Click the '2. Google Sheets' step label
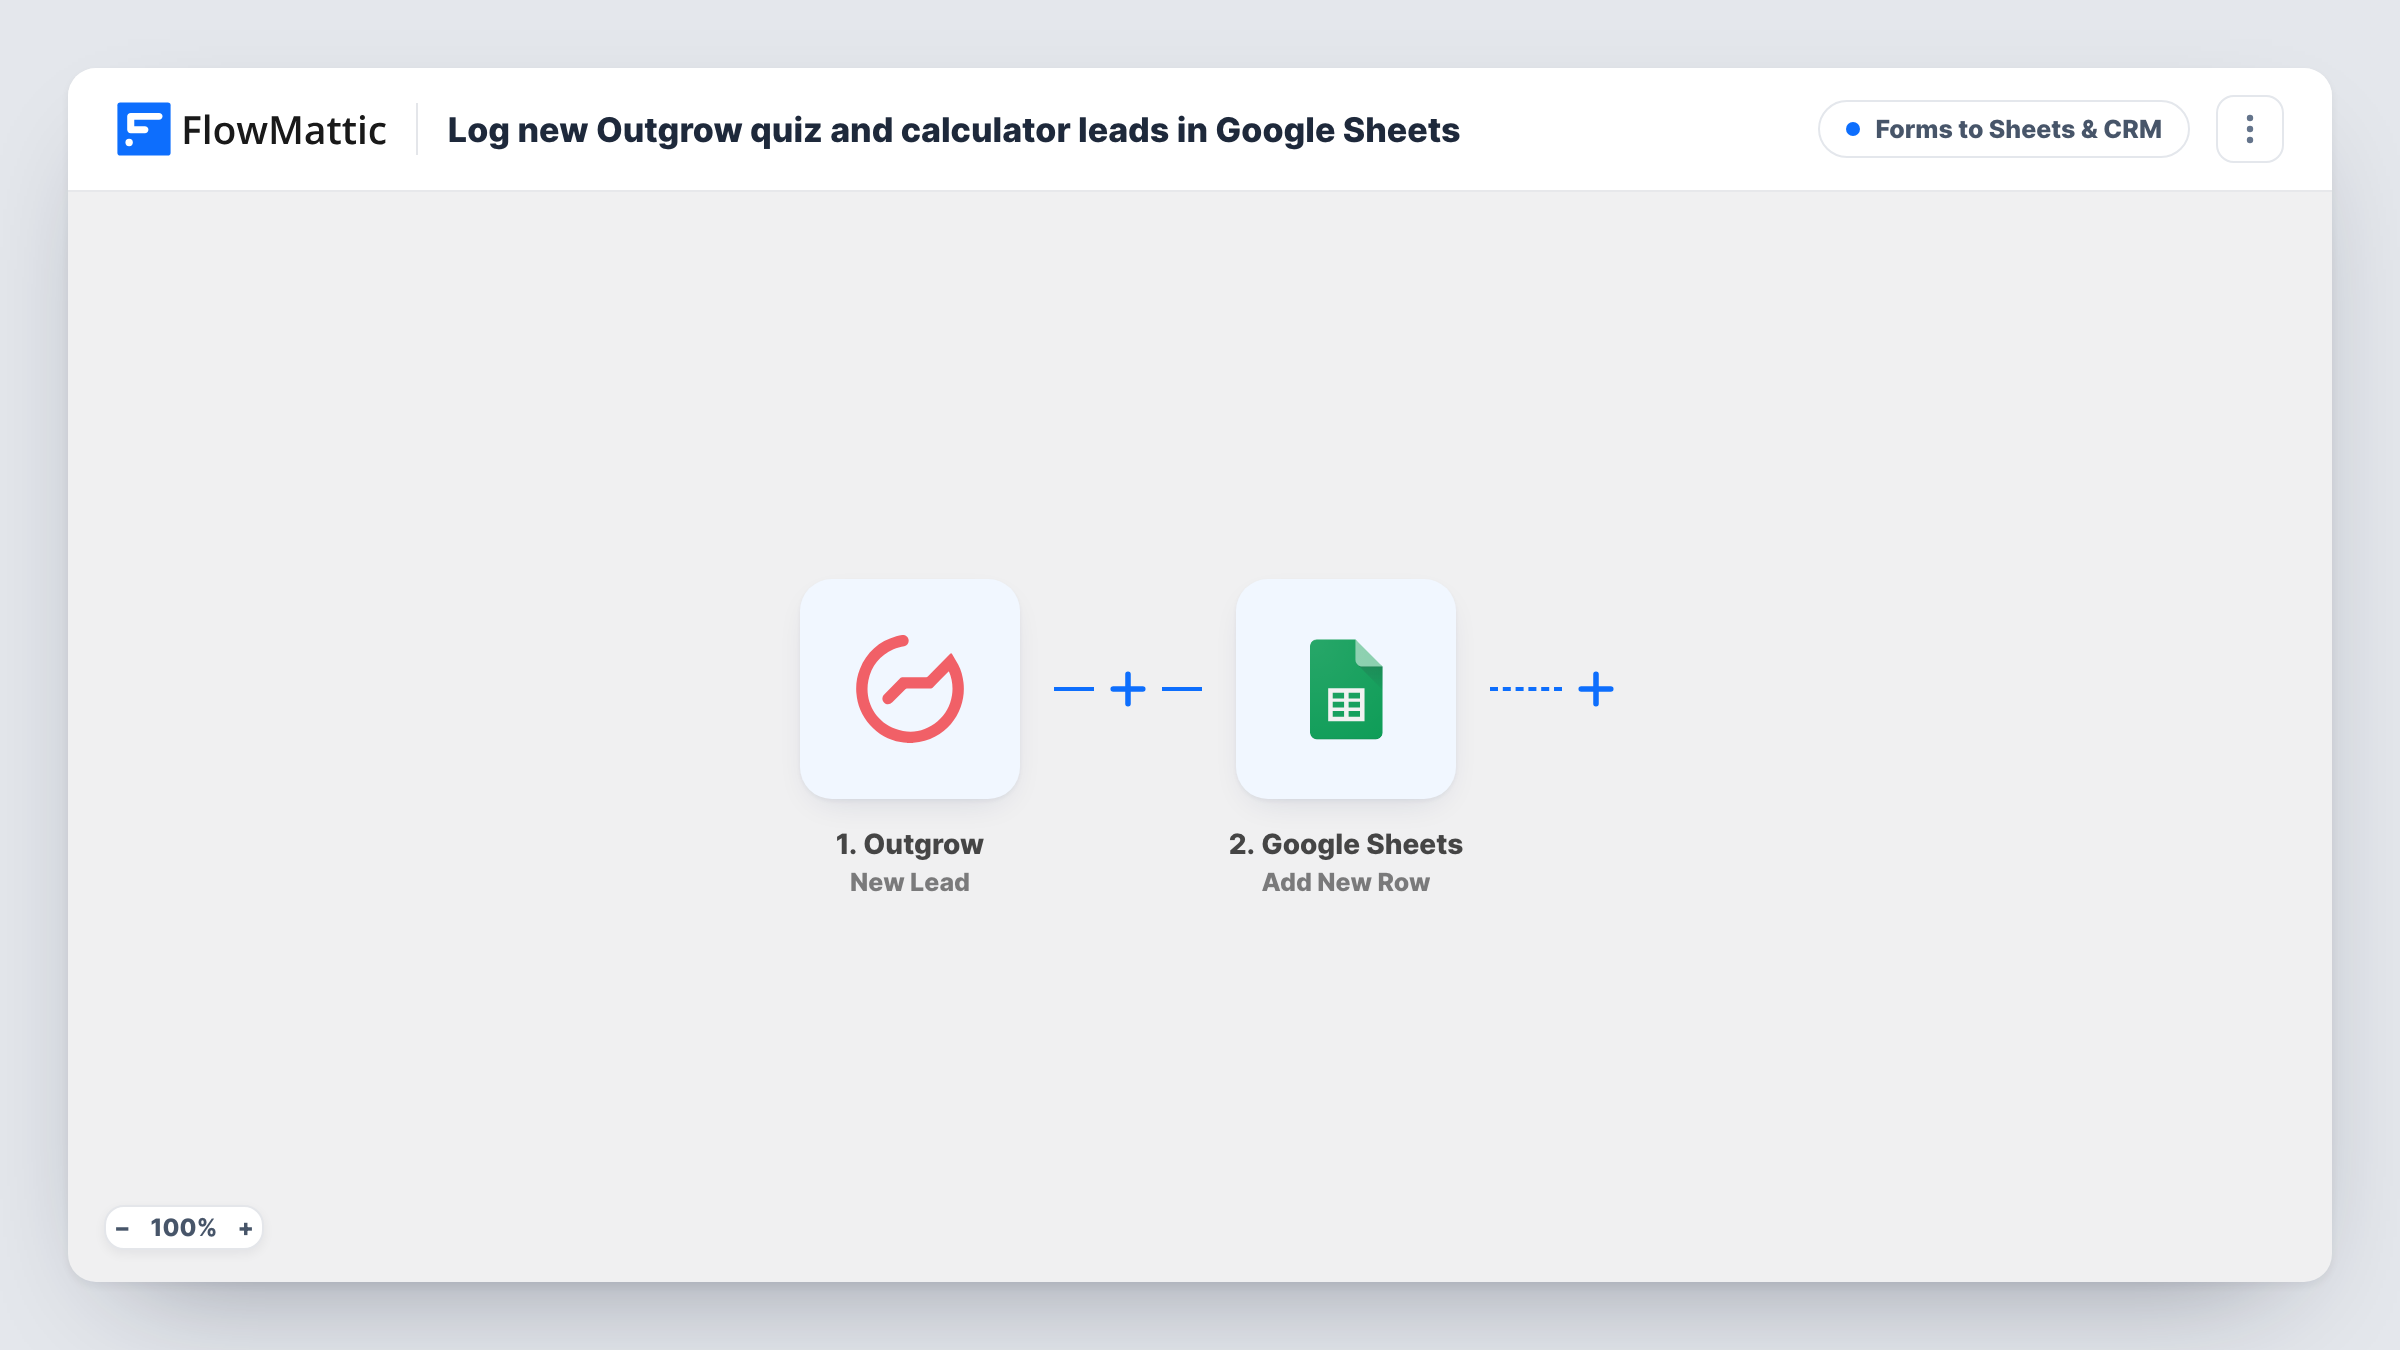This screenshot has height=1350, width=2400. click(x=1345, y=844)
